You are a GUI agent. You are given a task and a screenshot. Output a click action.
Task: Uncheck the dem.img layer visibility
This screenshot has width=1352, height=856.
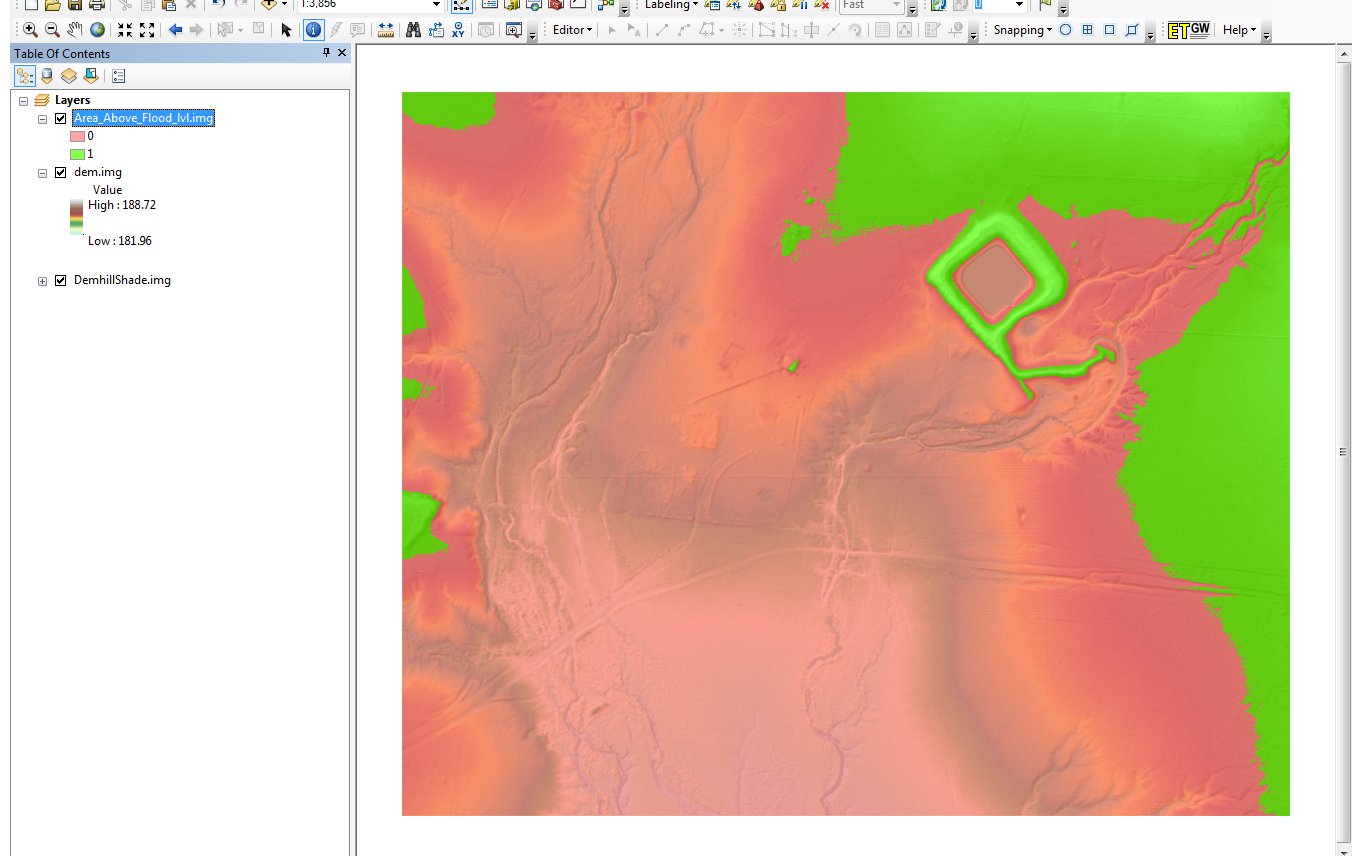pos(60,172)
